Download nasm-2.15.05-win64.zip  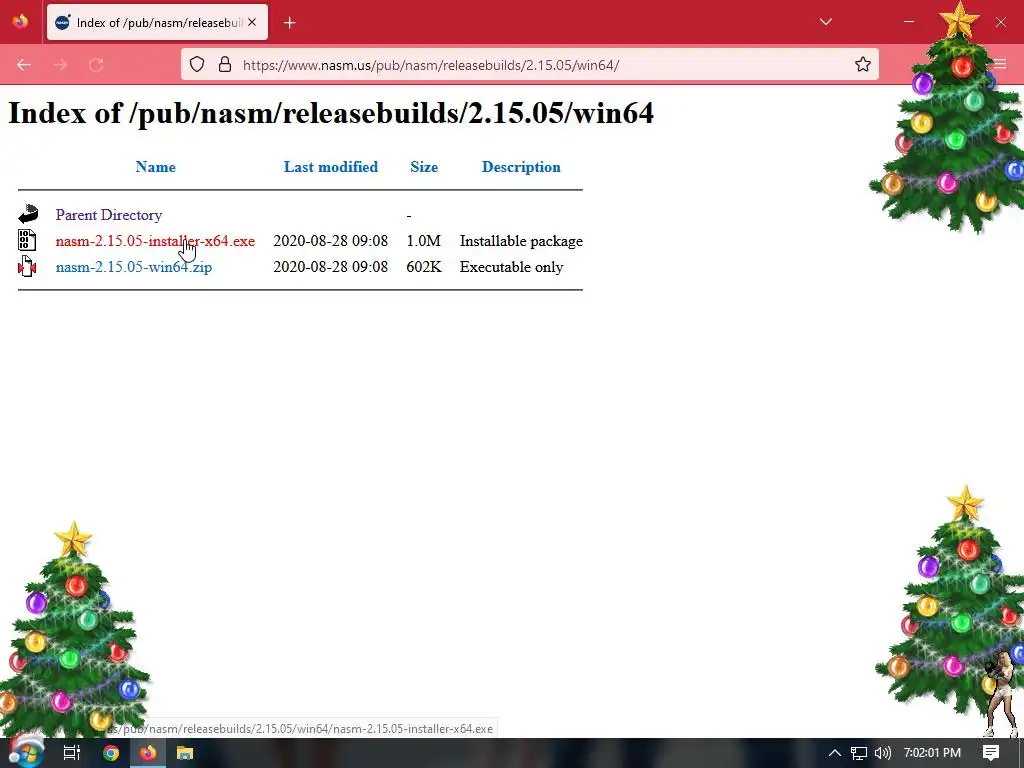(134, 267)
